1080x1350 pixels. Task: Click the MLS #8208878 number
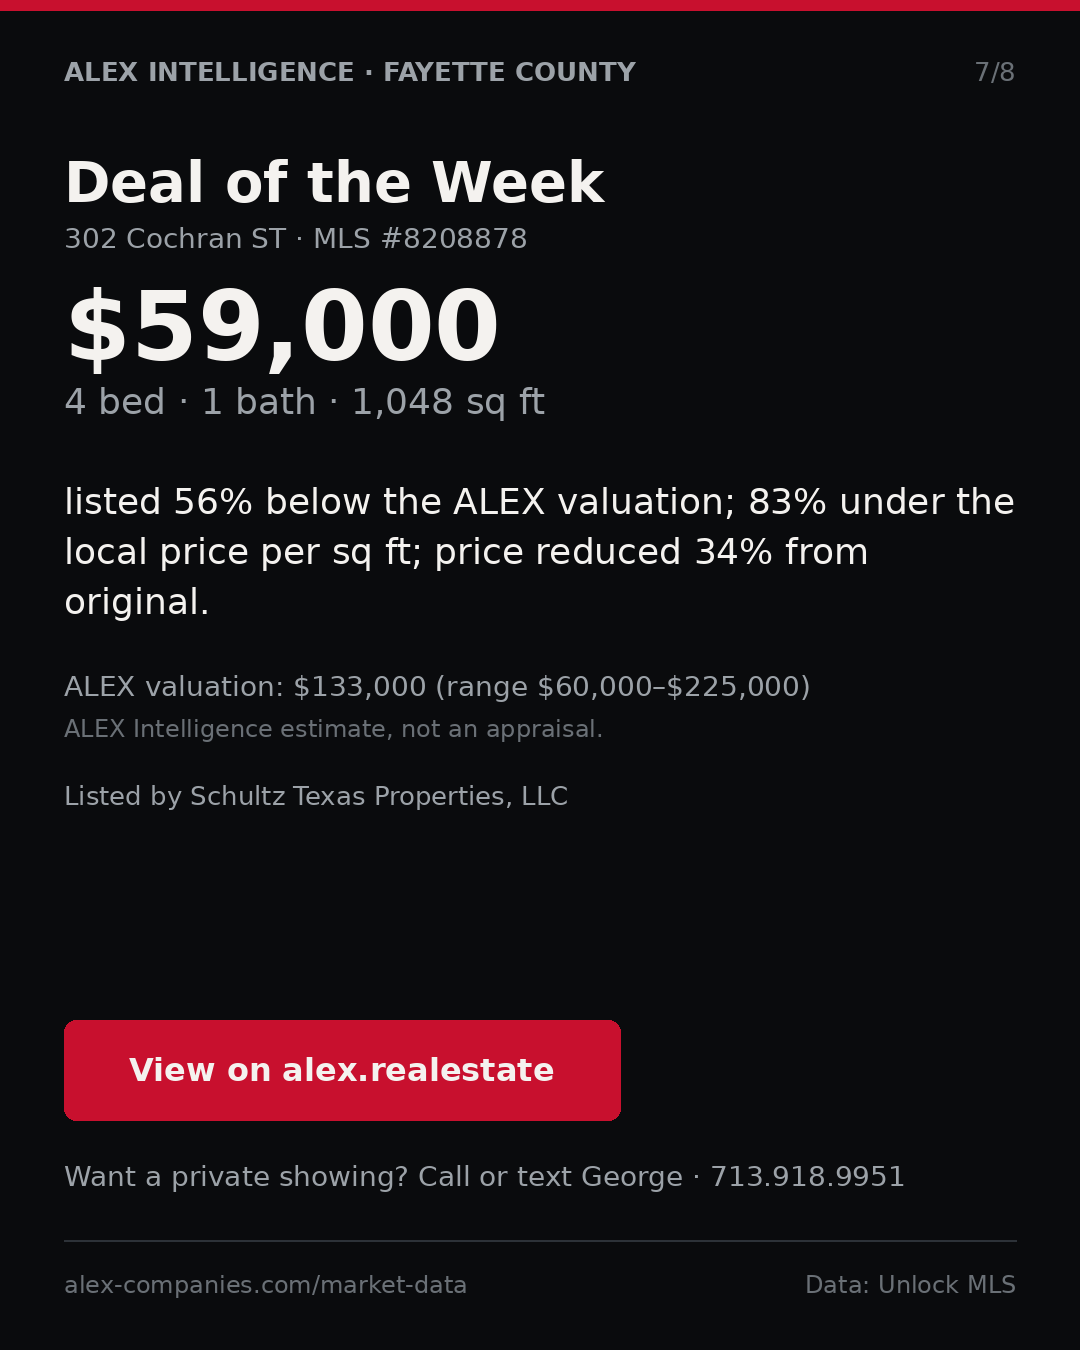coord(420,239)
